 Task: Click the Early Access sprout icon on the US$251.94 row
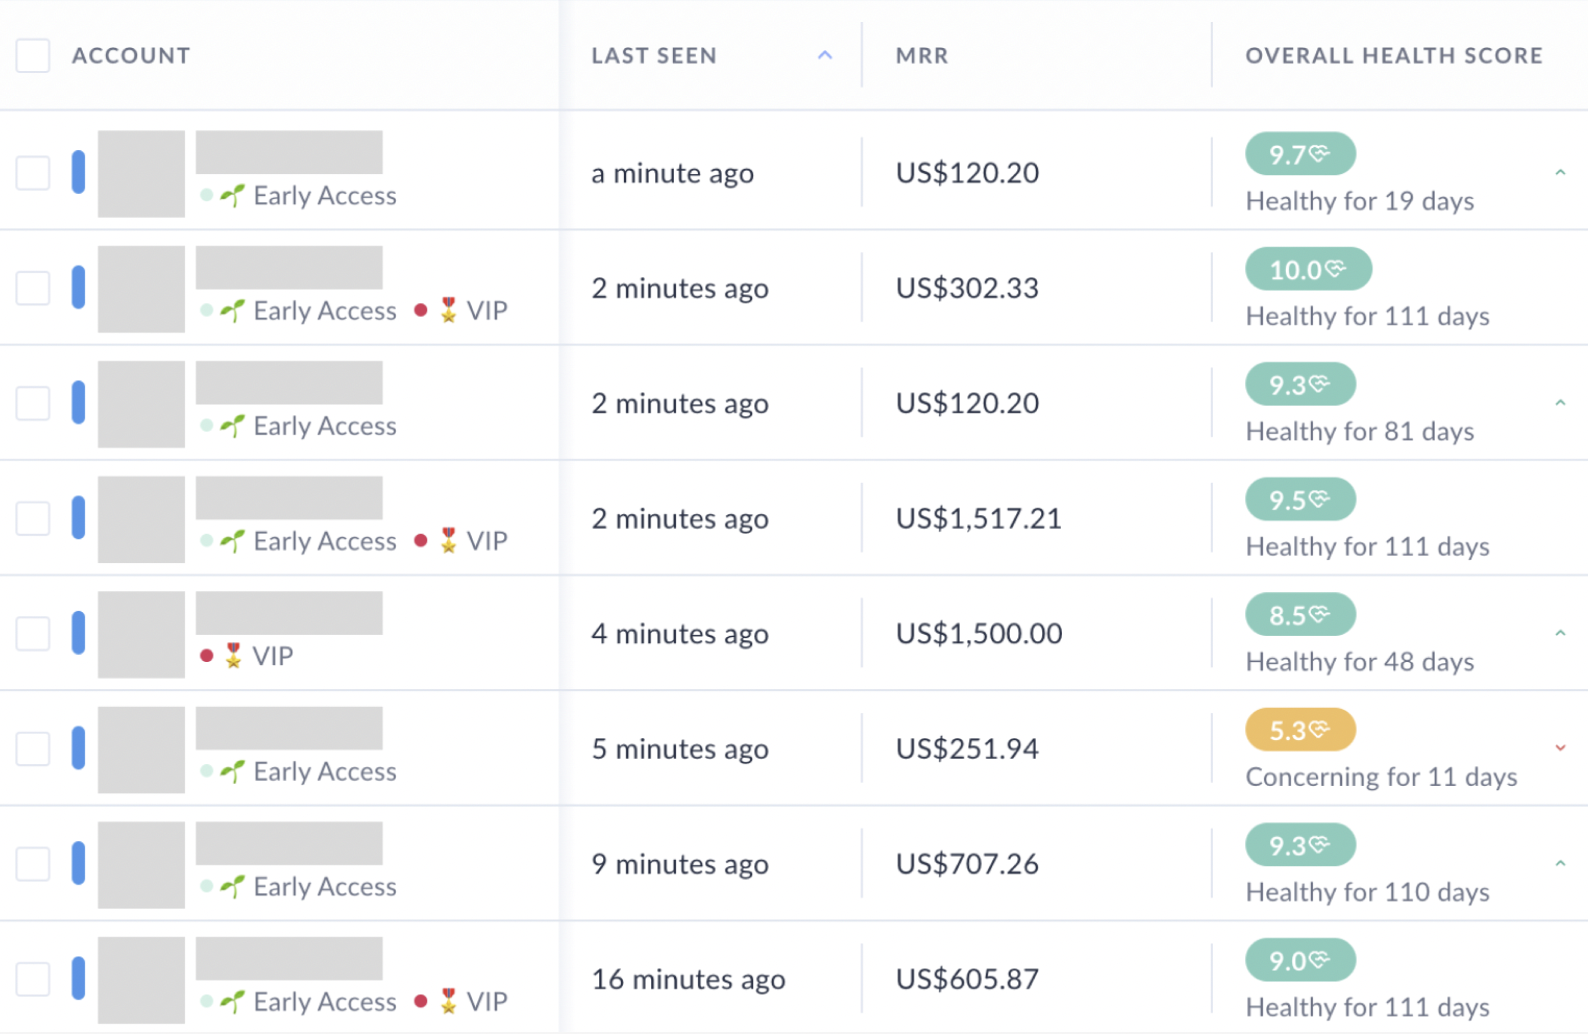point(233,772)
